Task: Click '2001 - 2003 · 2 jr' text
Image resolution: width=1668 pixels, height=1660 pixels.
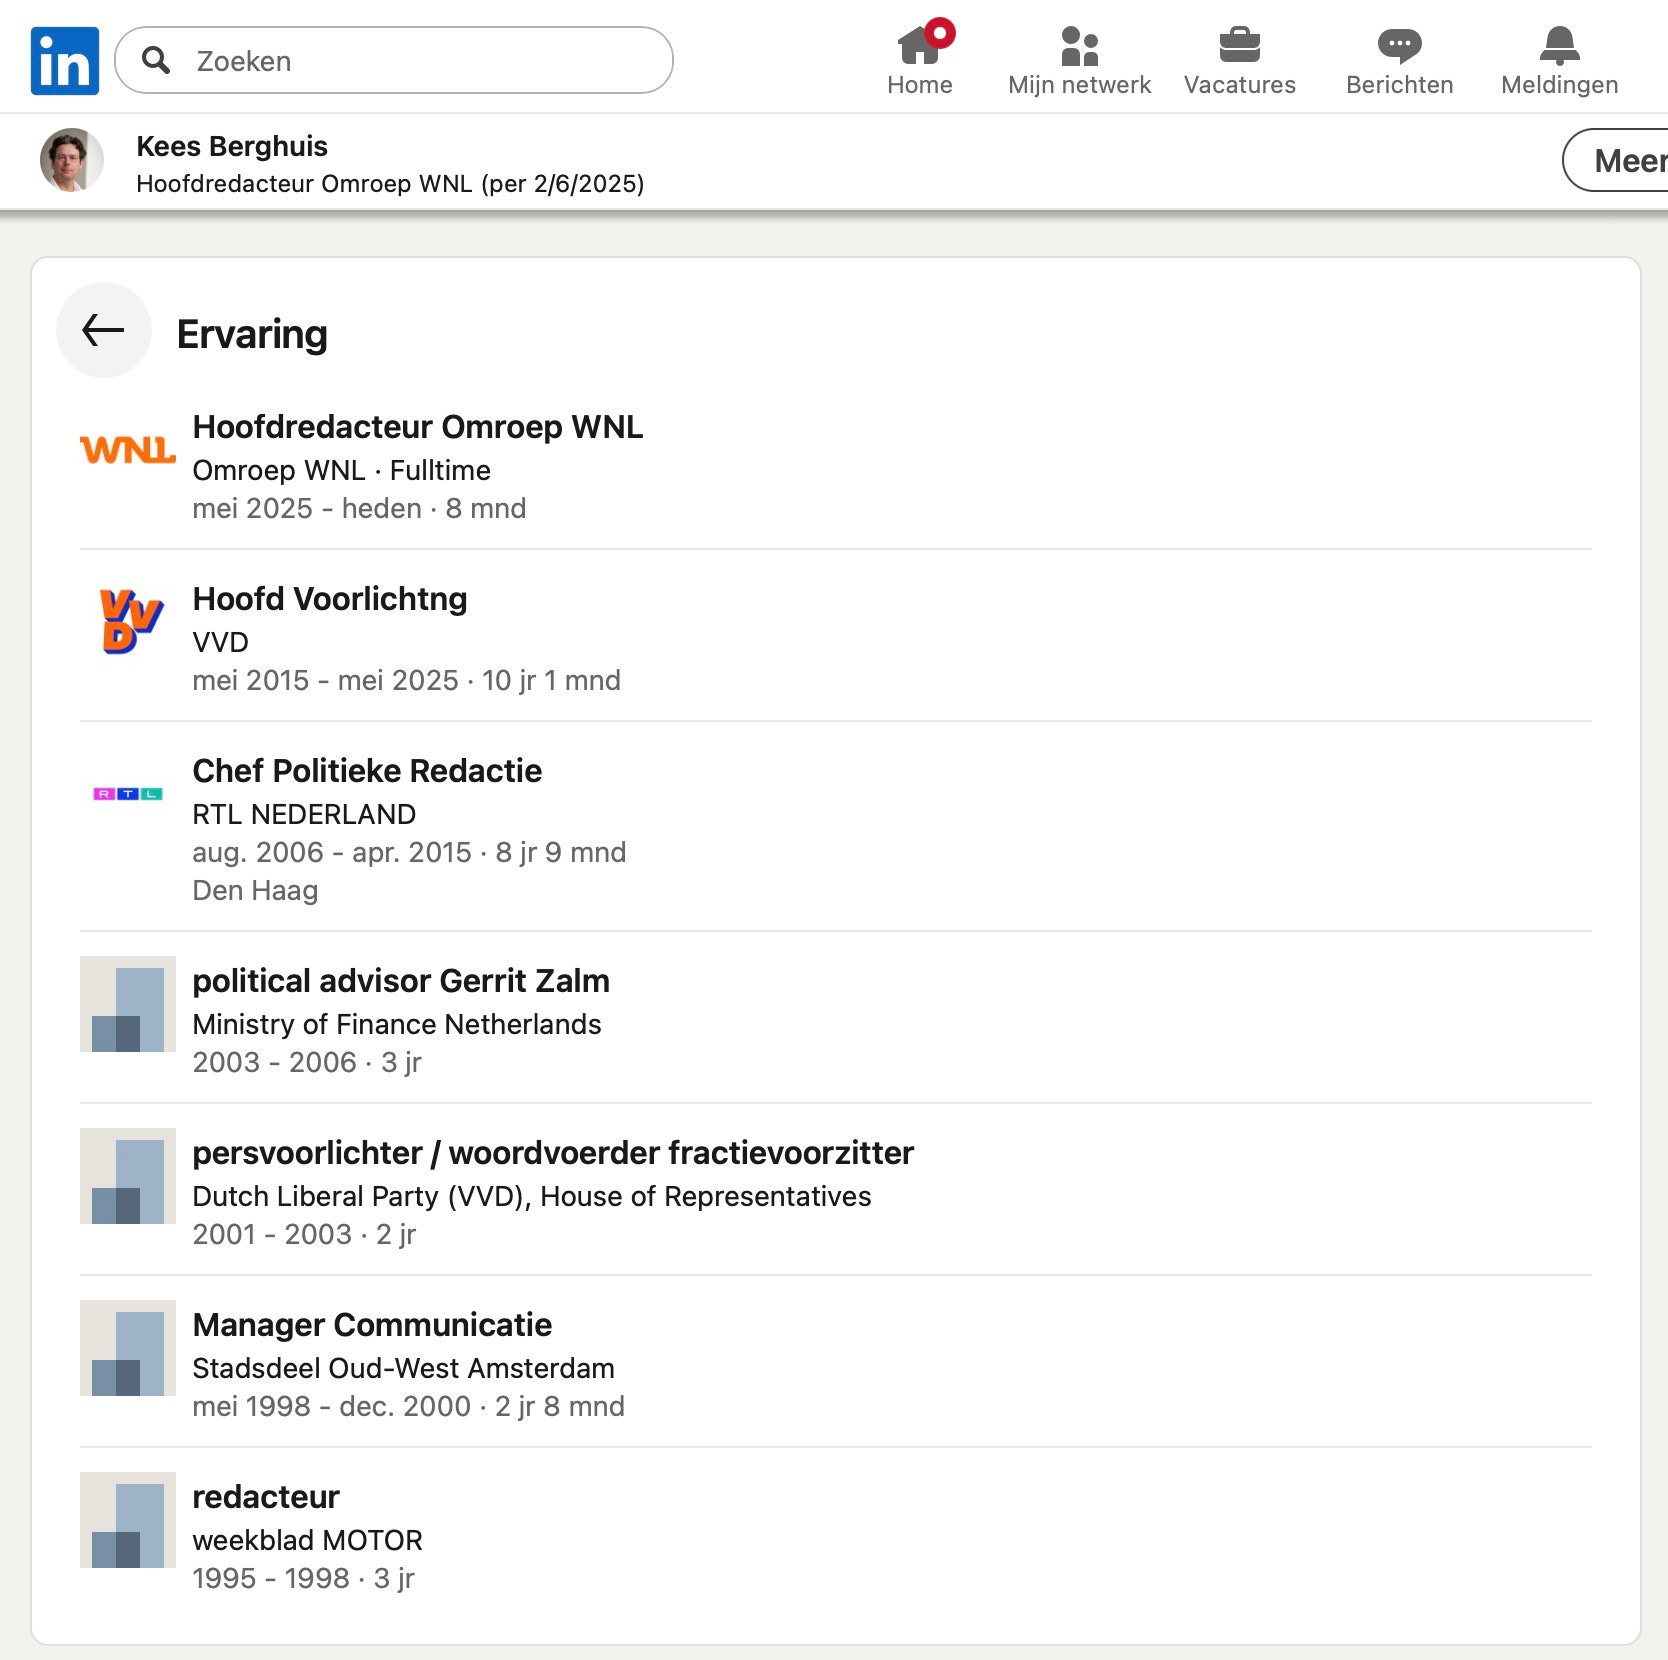Action: pos(304,1234)
